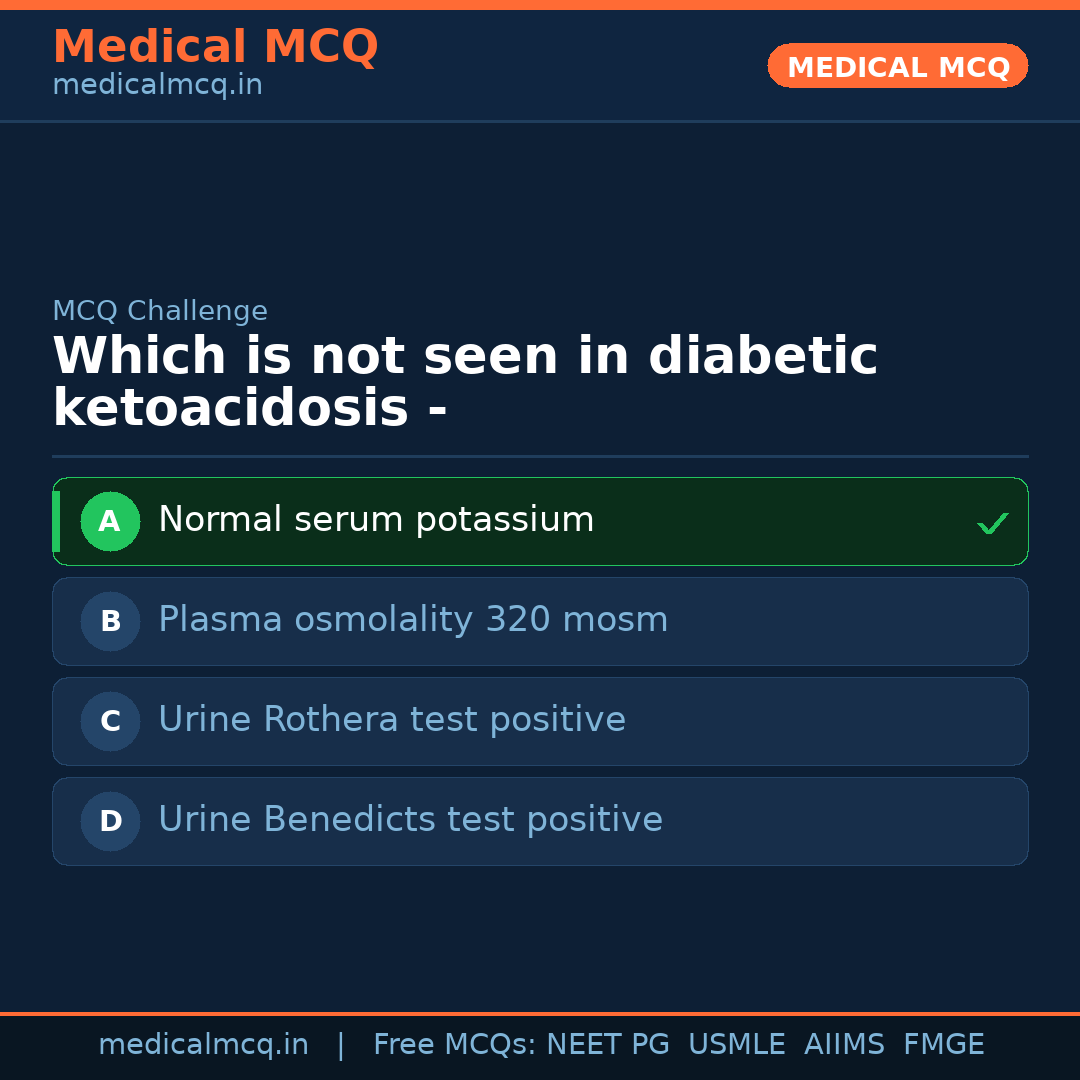
Task: Click 'FMGE' in the footer
Action: [943, 1045]
